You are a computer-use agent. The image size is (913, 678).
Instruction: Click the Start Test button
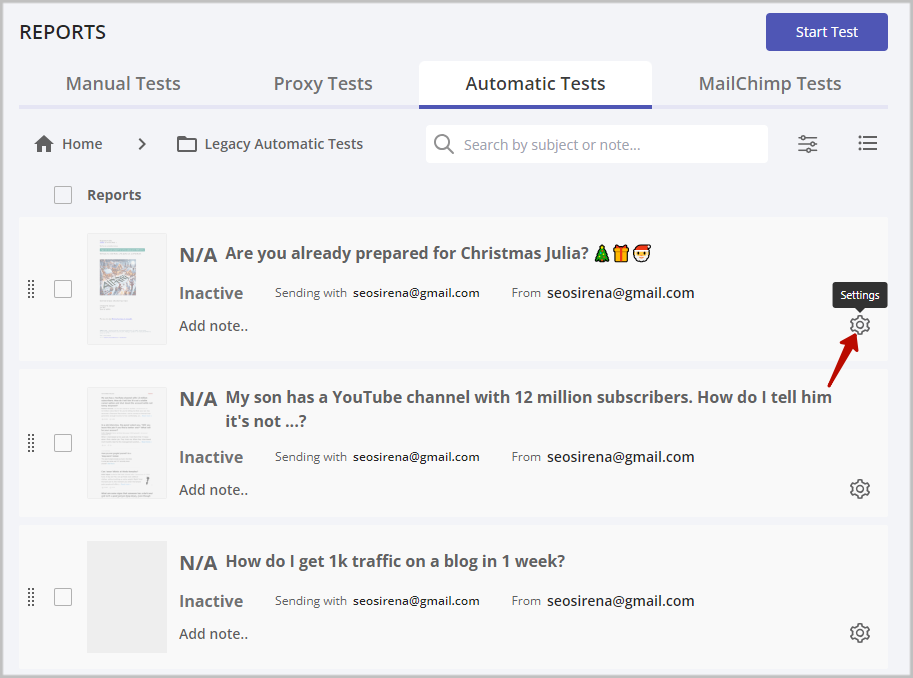coord(826,32)
